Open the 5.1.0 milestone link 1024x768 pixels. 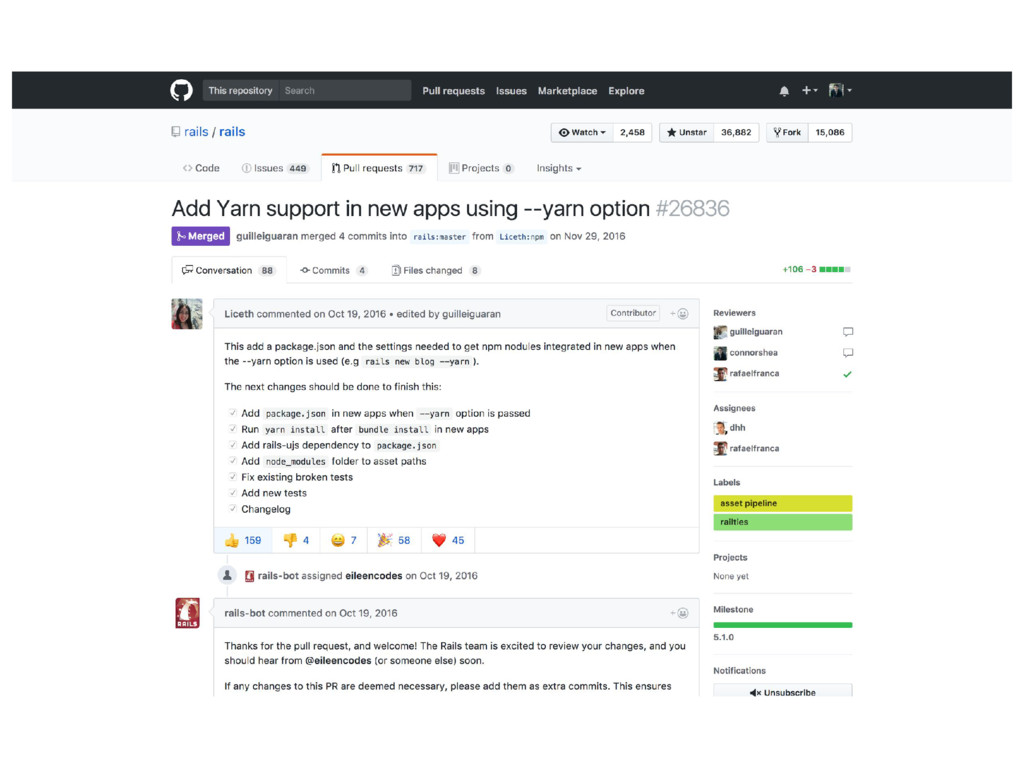[x=724, y=637]
